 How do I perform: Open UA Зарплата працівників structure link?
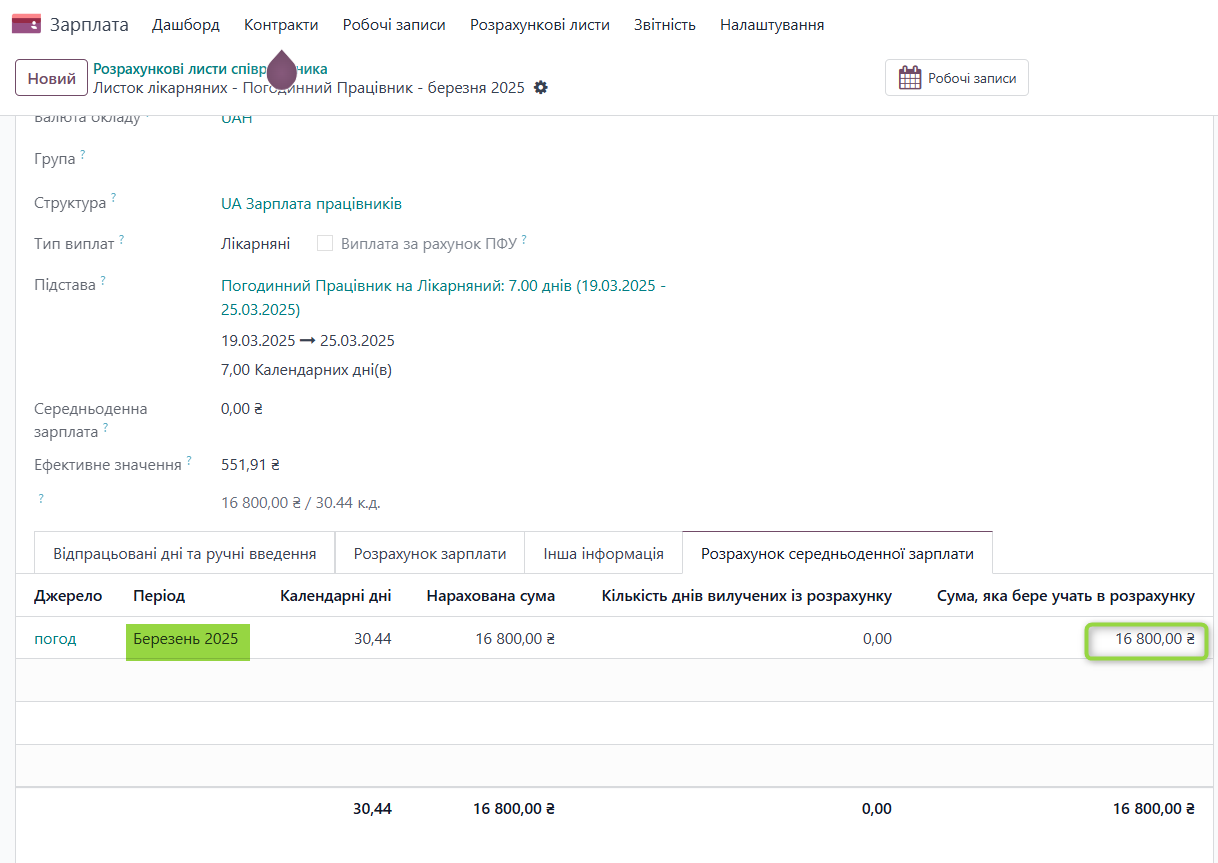point(311,204)
